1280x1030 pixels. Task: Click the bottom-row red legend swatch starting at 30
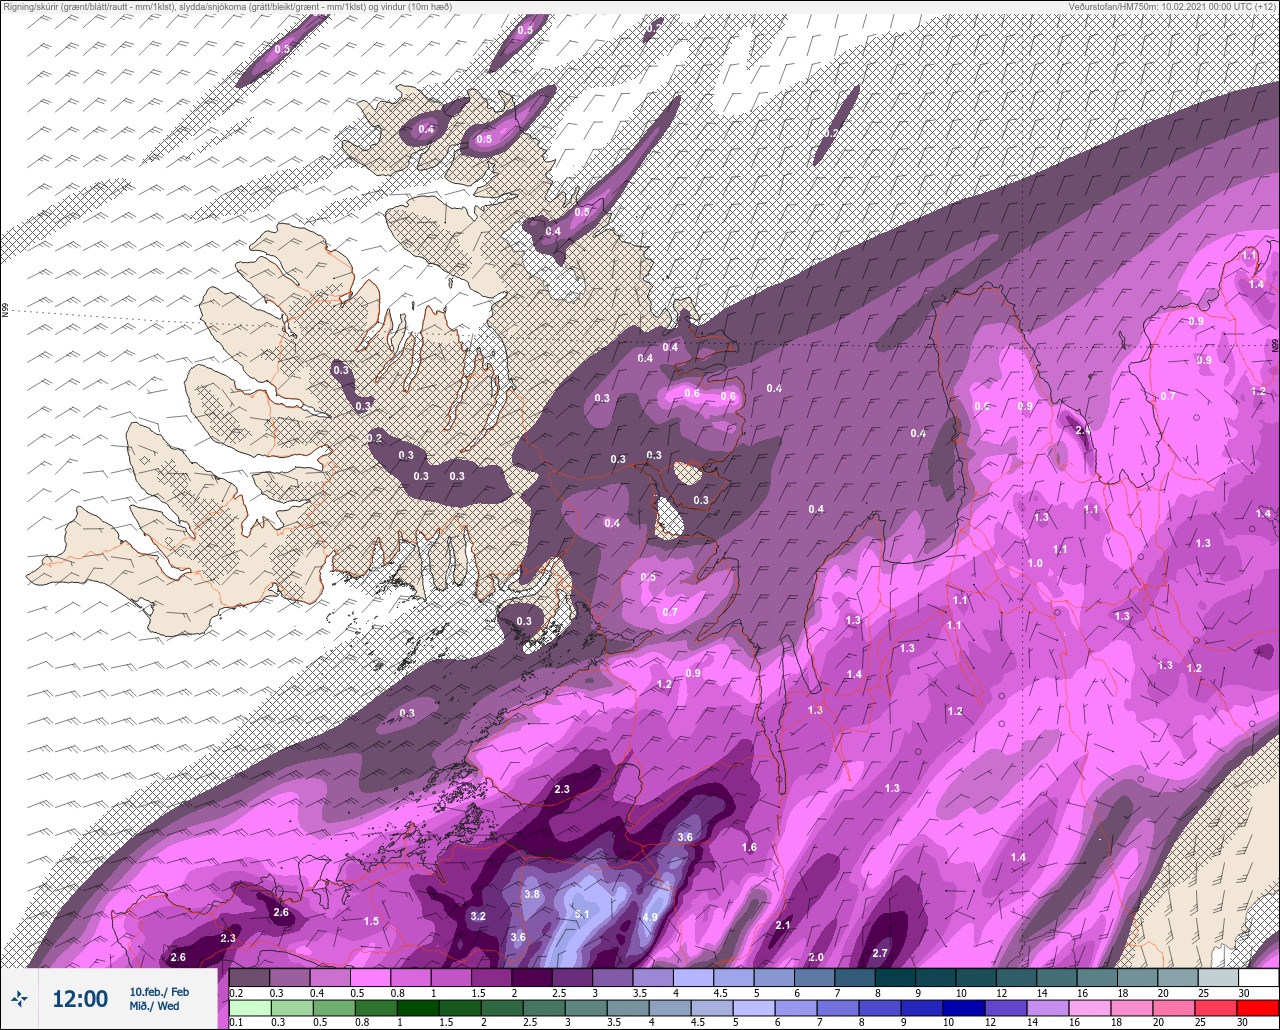[1258, 1008]
